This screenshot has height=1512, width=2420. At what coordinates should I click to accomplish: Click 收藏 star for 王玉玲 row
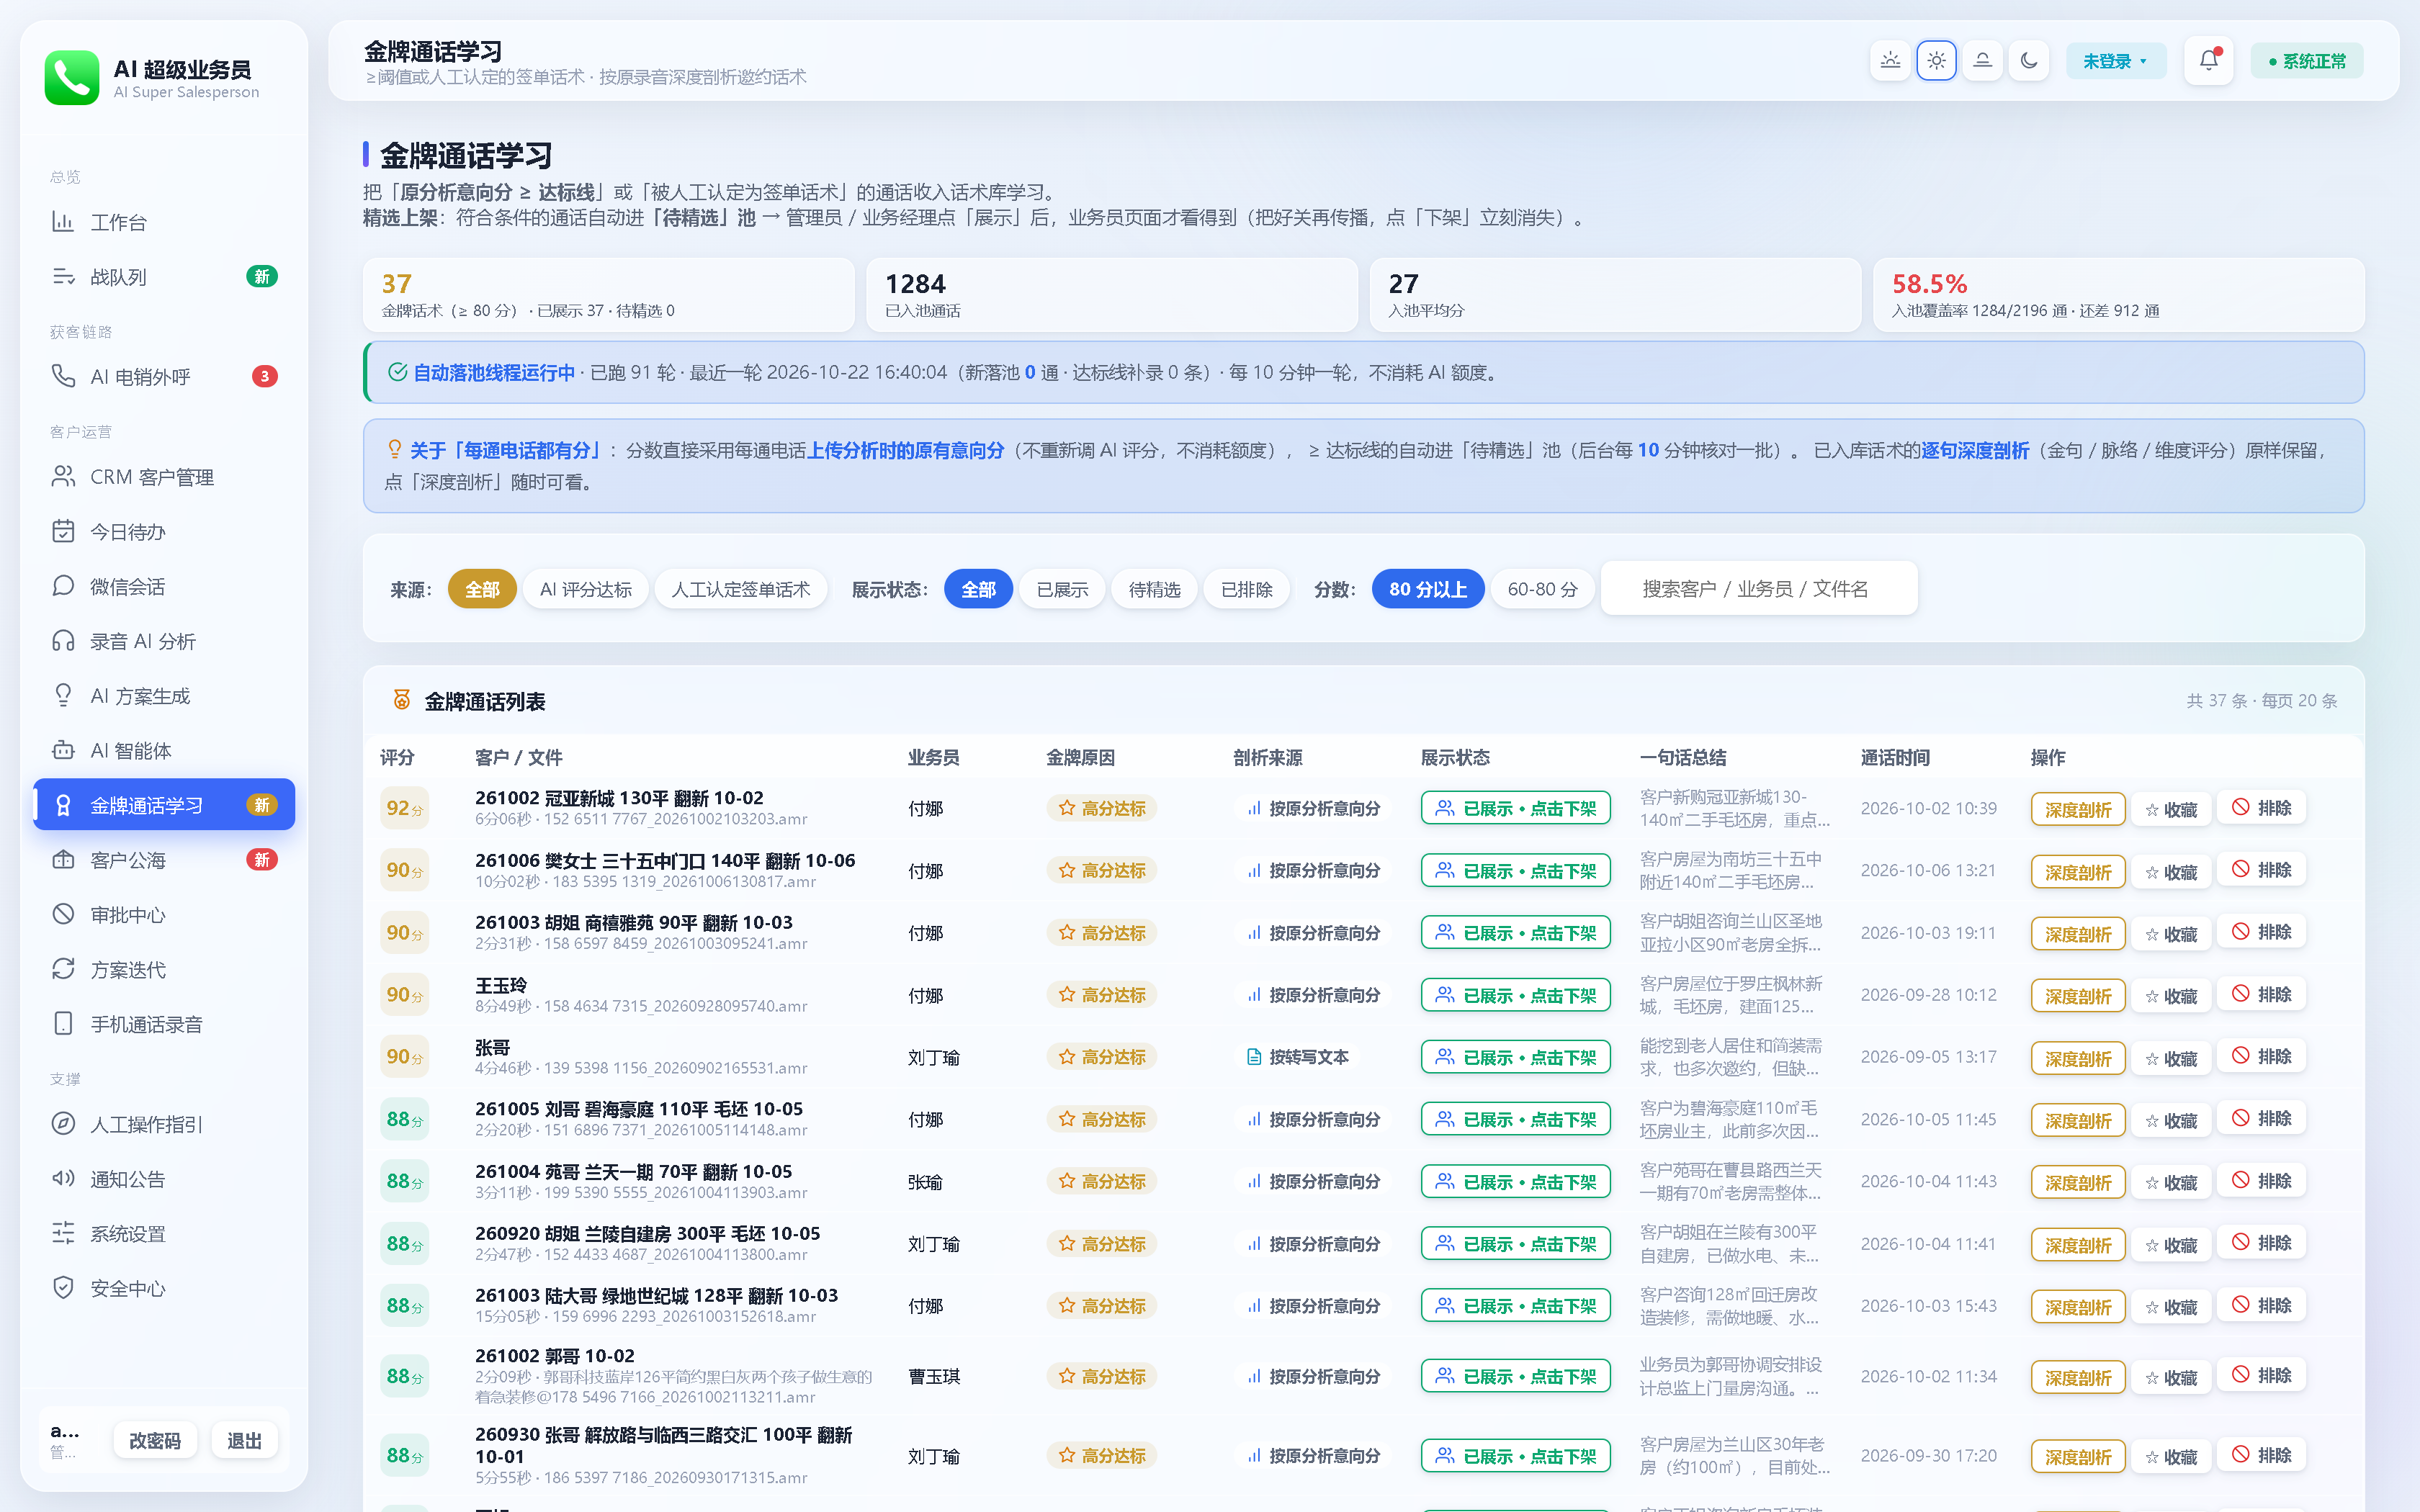click(2171, 996)
